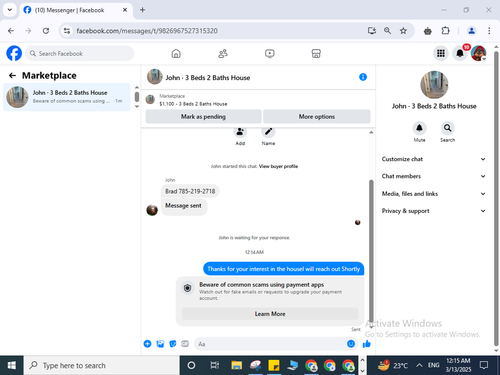Open listing thumbnail beside $1,100 price
This screenshot has height=375, width=500.
[150, 99]
